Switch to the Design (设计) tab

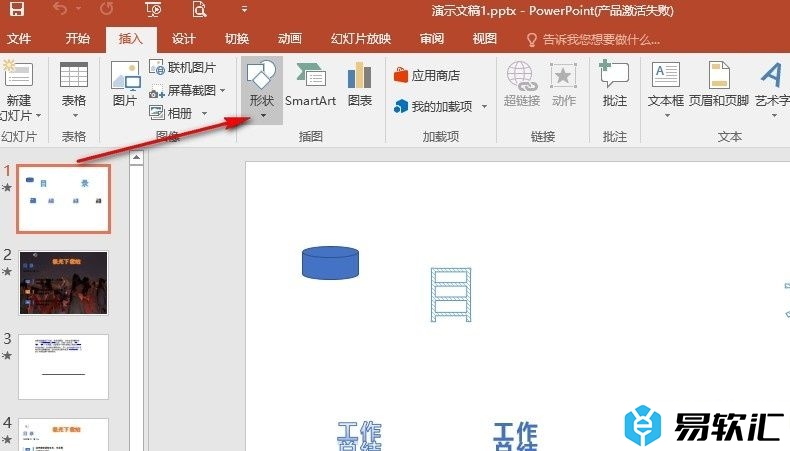tap(183, 40)
